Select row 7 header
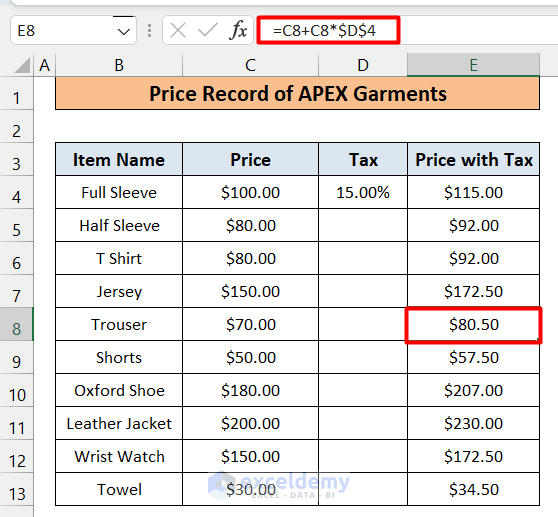Image resolution: width=558 pixels, height=517 pixels. click(16, 291)
